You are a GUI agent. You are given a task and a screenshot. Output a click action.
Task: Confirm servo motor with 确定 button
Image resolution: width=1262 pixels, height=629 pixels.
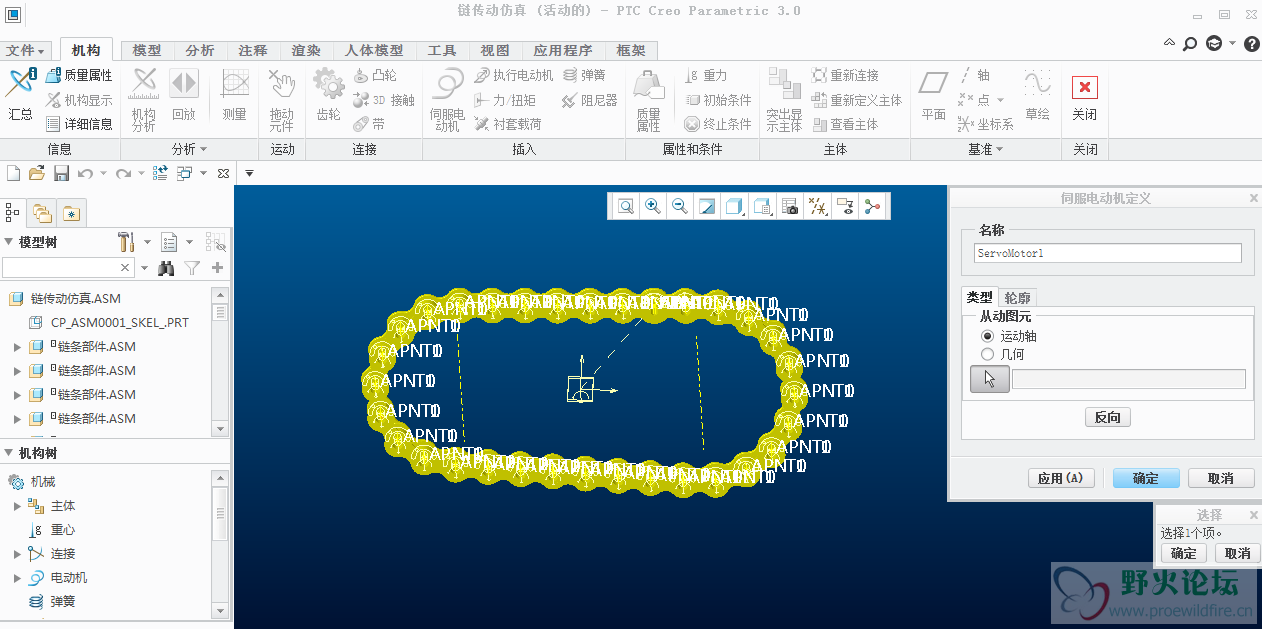coord(1146,479)
